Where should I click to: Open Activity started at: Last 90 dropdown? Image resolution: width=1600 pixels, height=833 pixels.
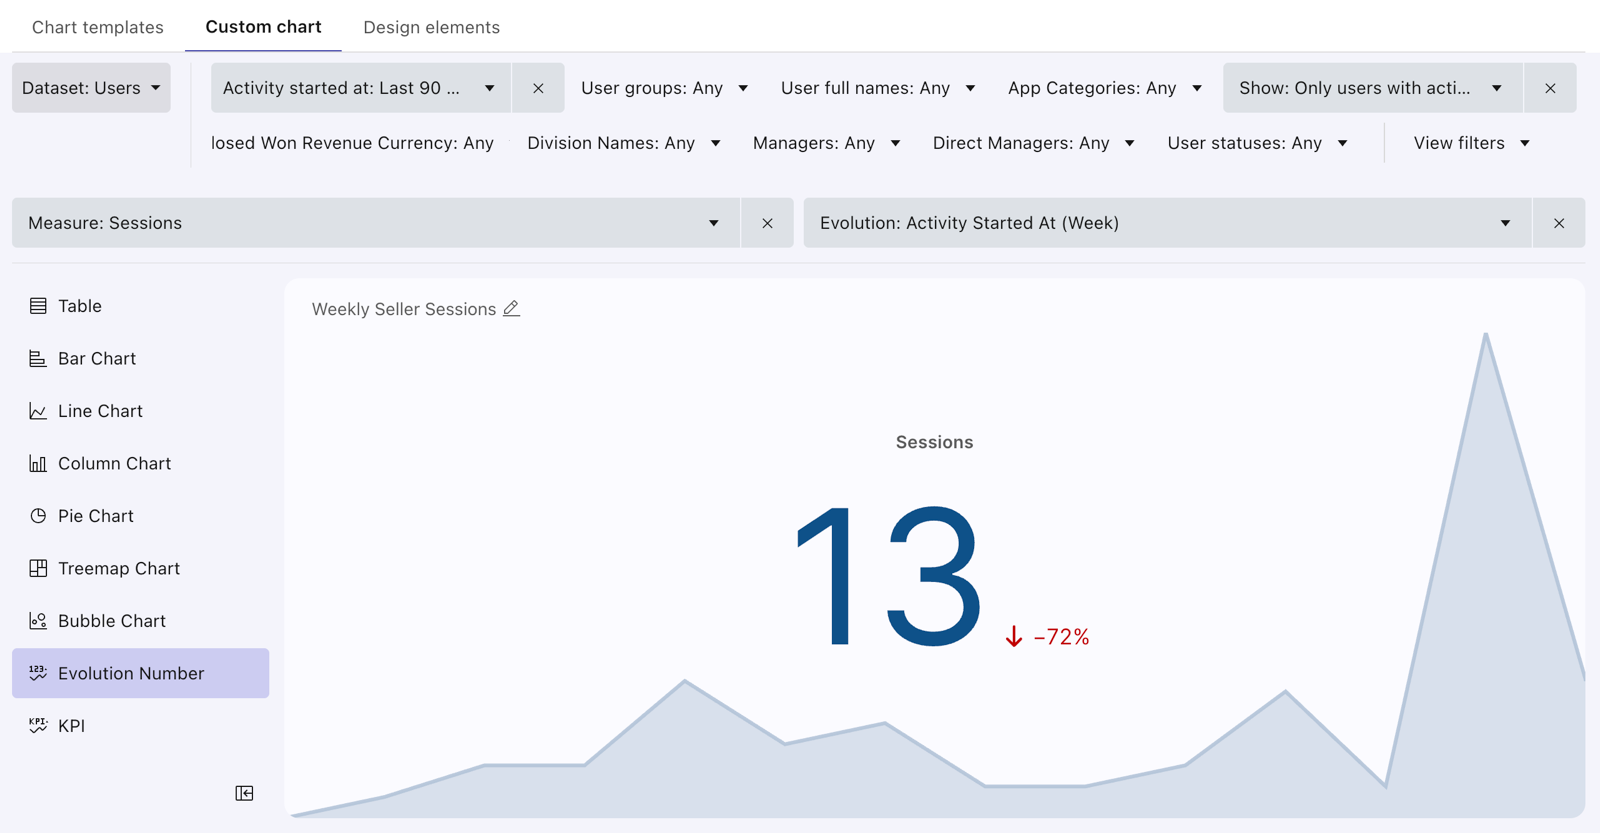[x=361, y=88]
